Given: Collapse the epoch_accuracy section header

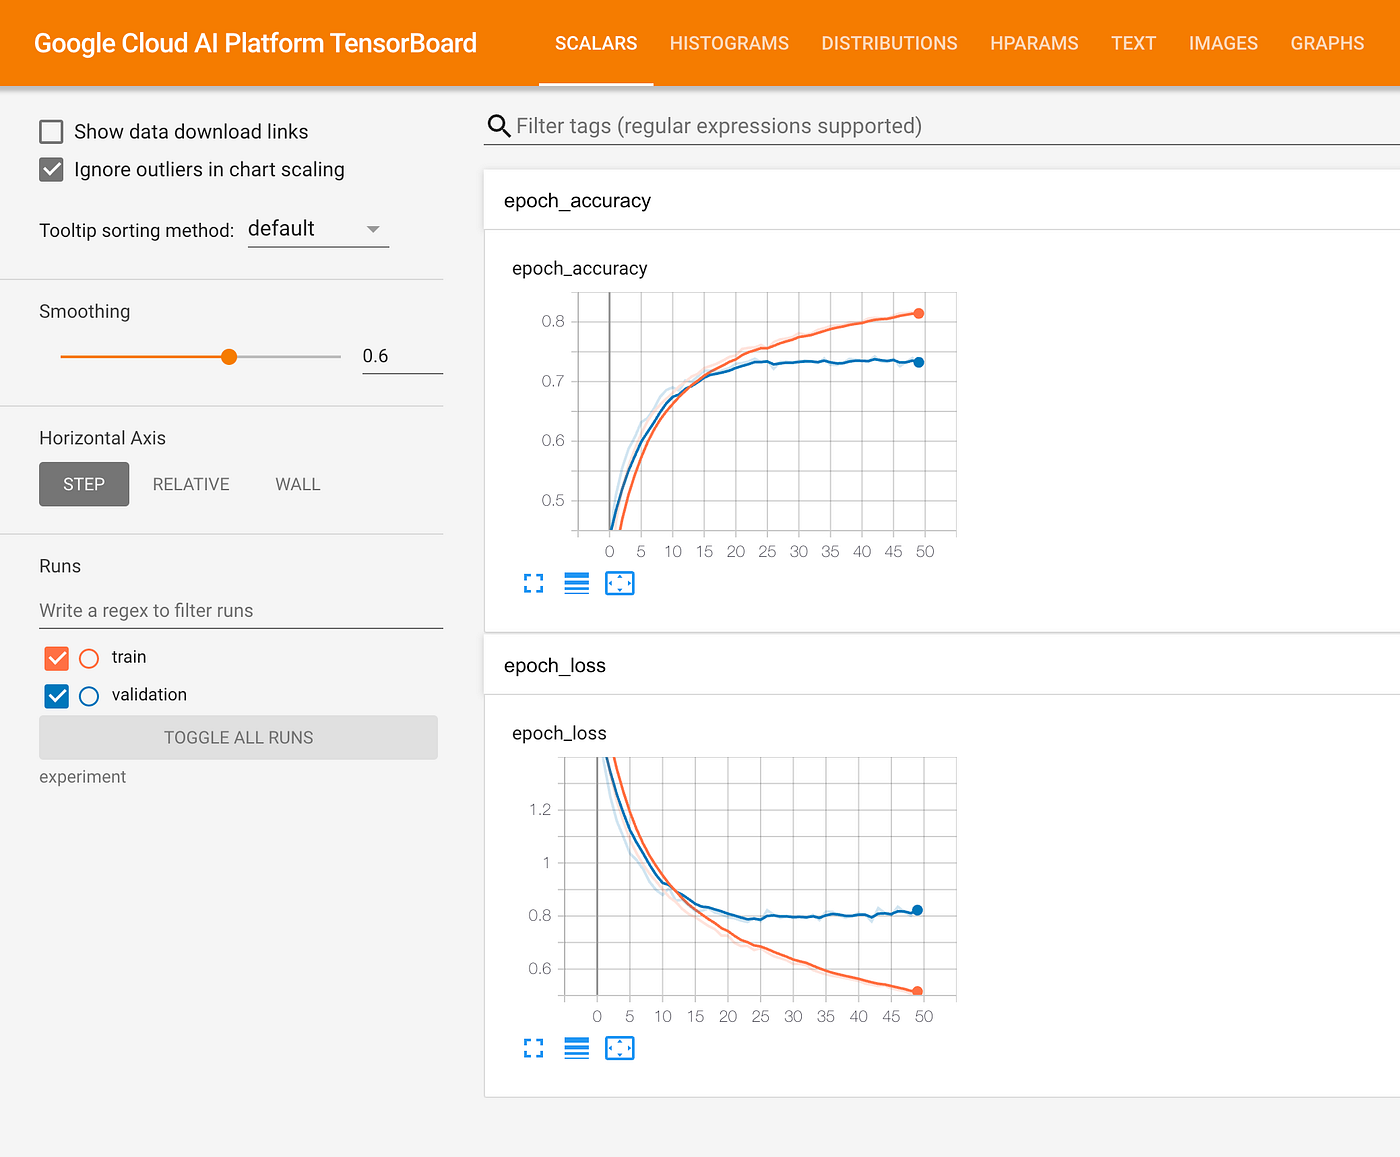Looking at the screenshot, I should [577, 200].
